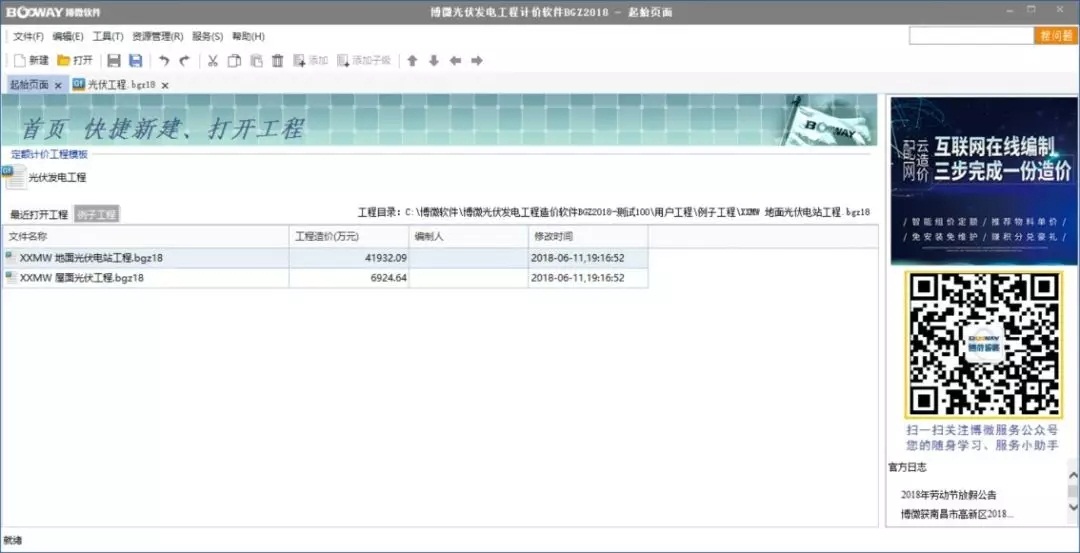Open the 资源管理(R) menu
The height and width of the screenshot is (553, 1080).
(158, 36)
